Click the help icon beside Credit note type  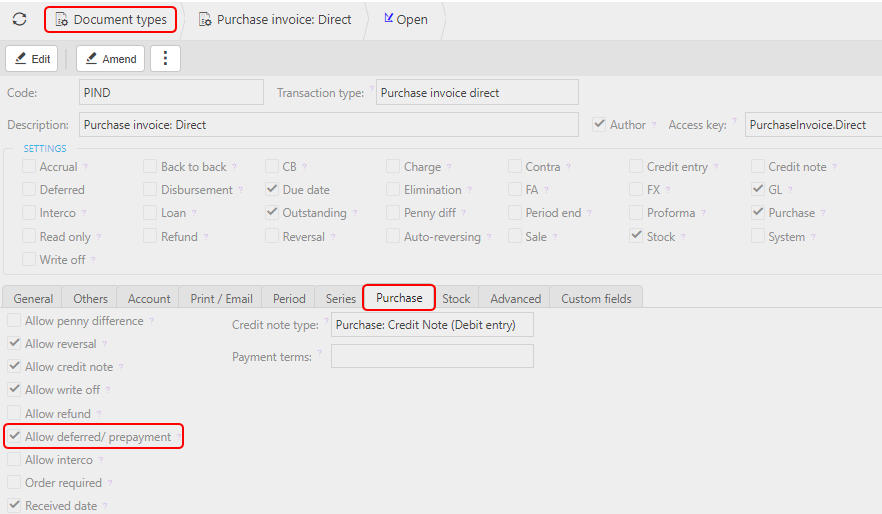pyautogui.click(x=325, y=321)
